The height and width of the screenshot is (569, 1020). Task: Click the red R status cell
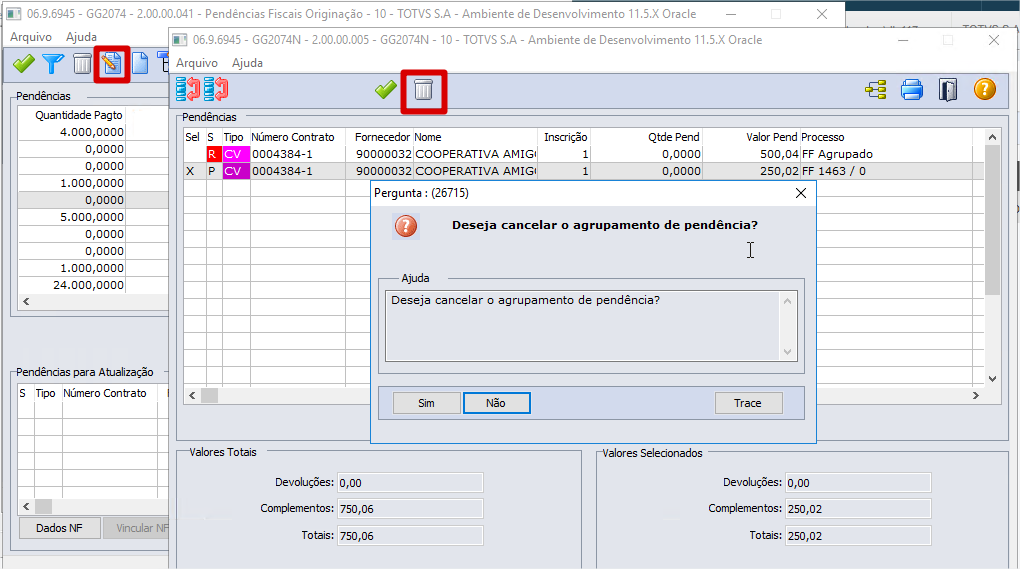tap(213, 154)
